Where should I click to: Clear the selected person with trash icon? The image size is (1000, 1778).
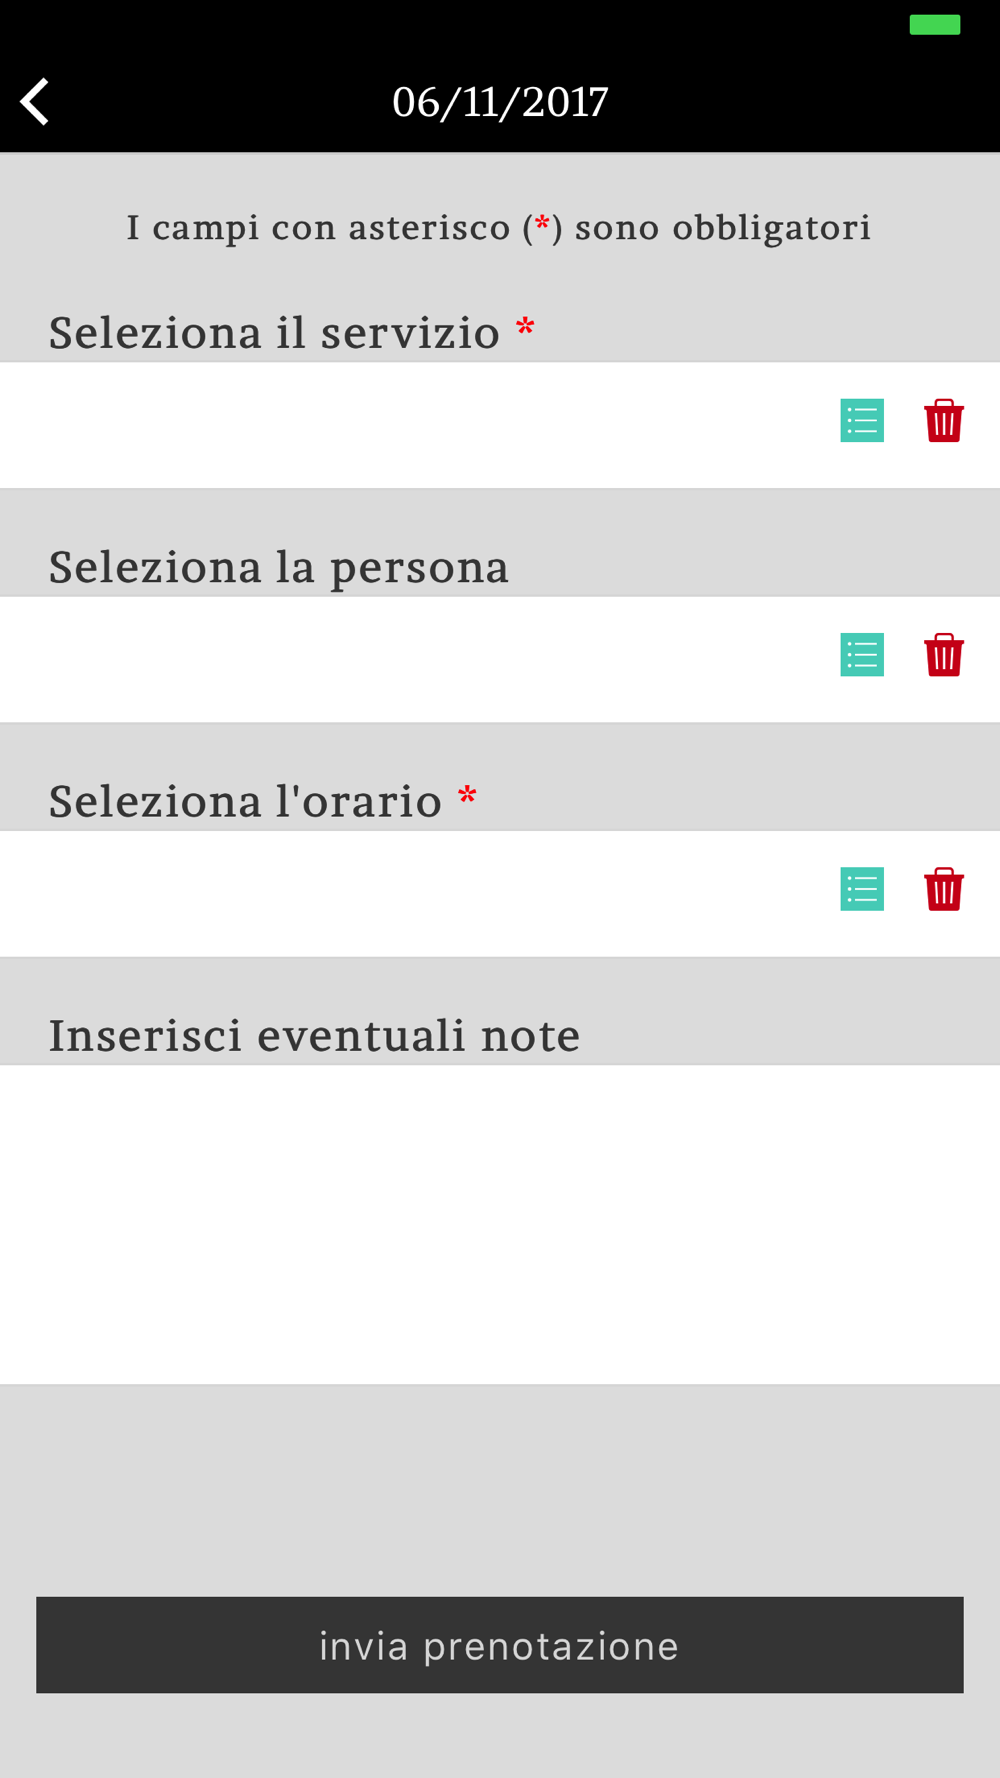[943, 655]
